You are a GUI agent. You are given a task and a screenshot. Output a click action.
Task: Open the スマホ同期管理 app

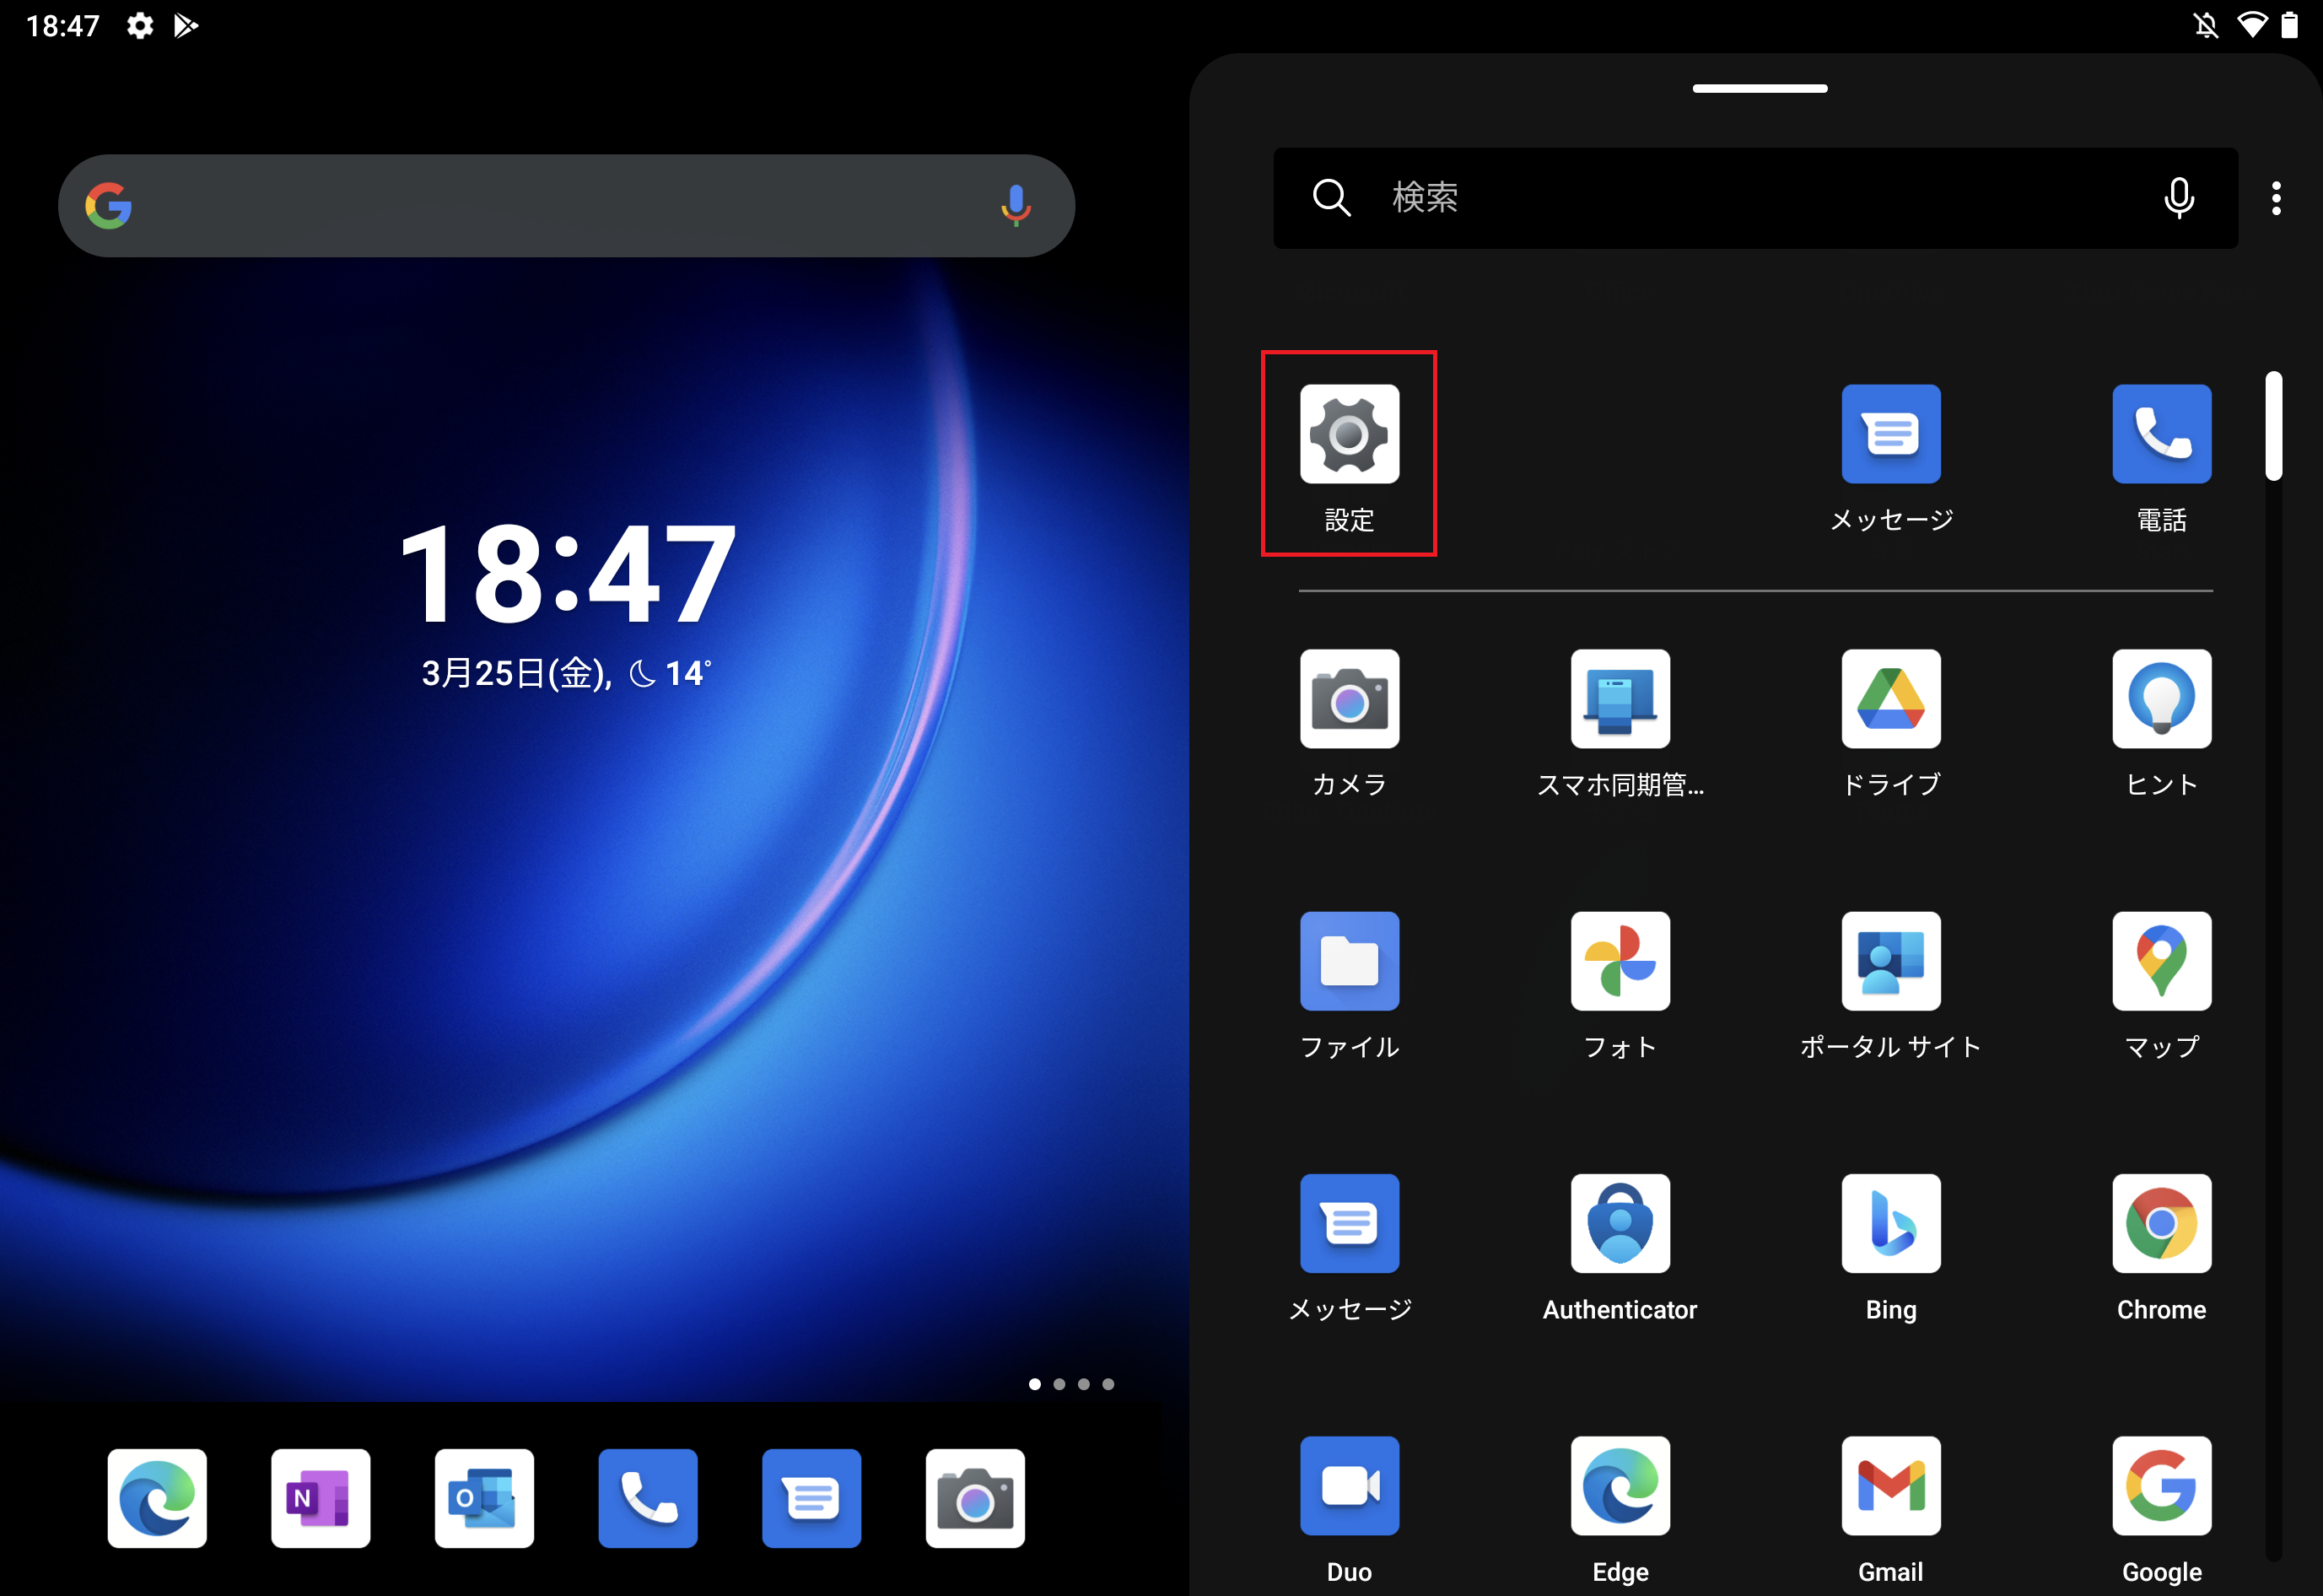1620,699
